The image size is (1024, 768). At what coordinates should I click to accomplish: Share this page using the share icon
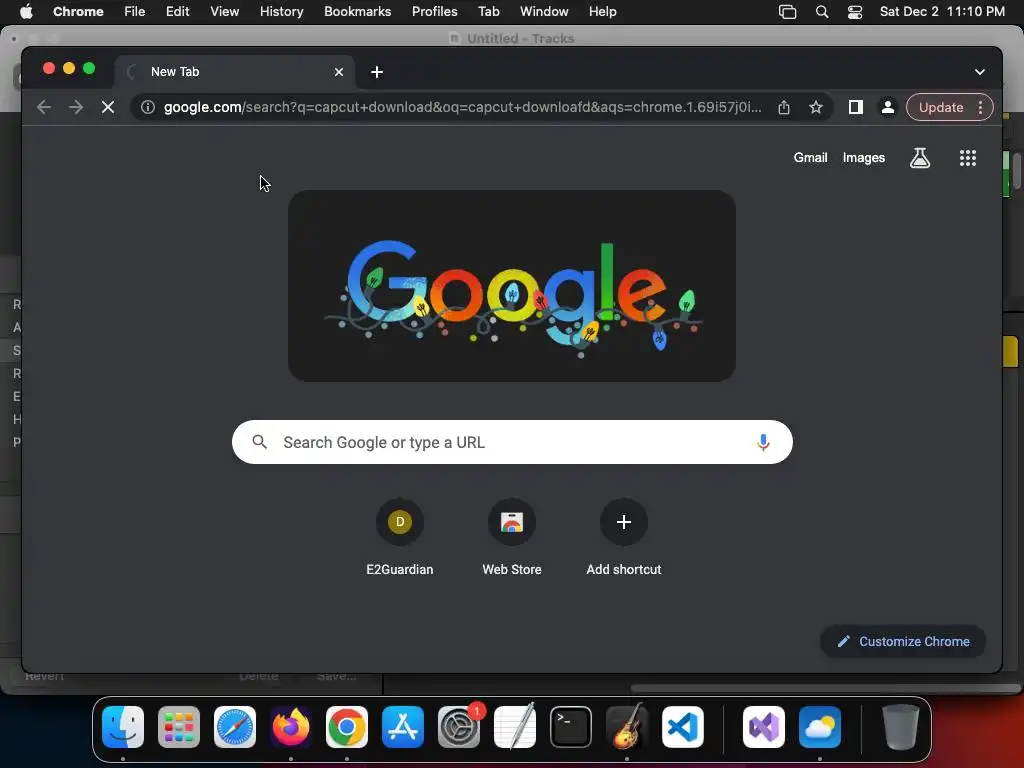(784, 107)
